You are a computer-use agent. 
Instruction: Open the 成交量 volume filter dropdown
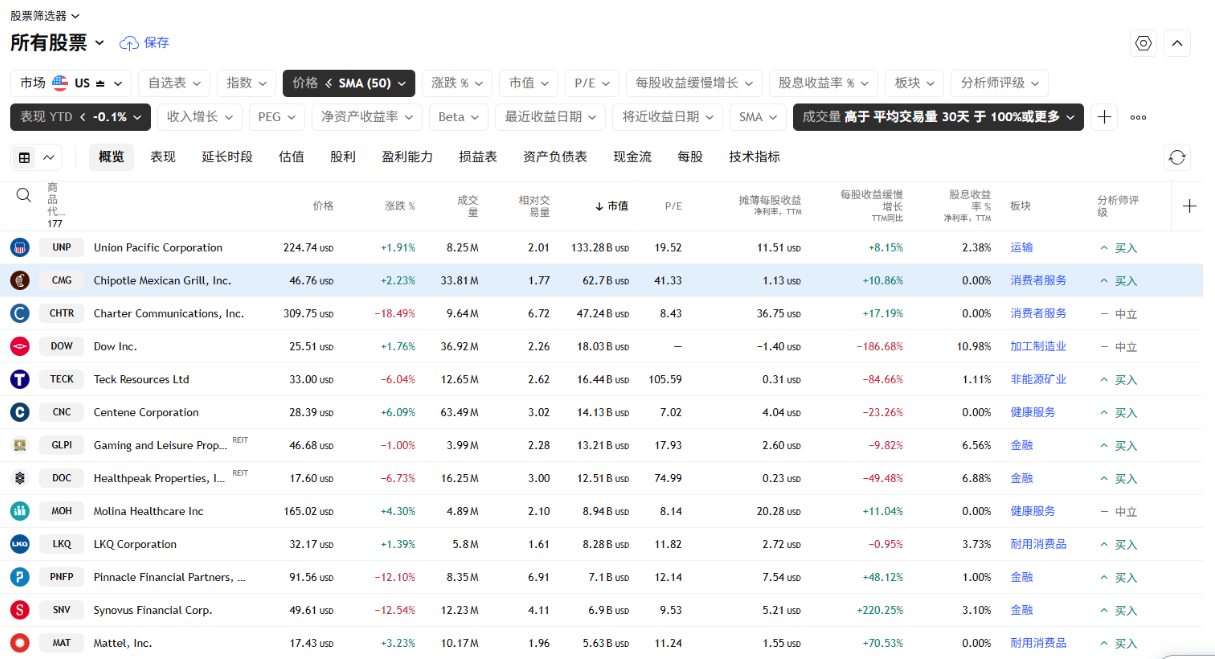coord(938,117)
